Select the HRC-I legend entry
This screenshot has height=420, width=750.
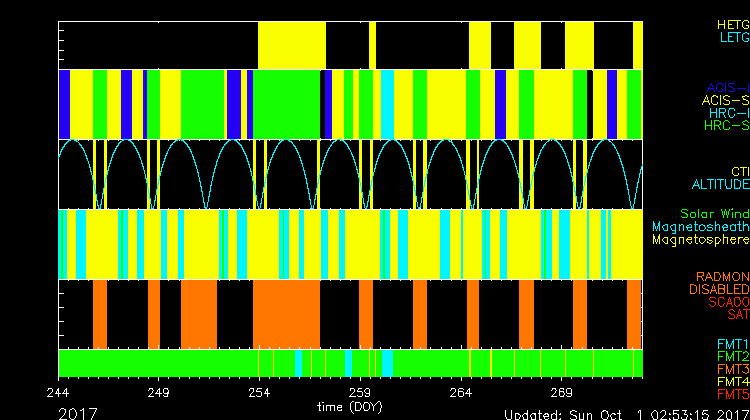[728, 114]
